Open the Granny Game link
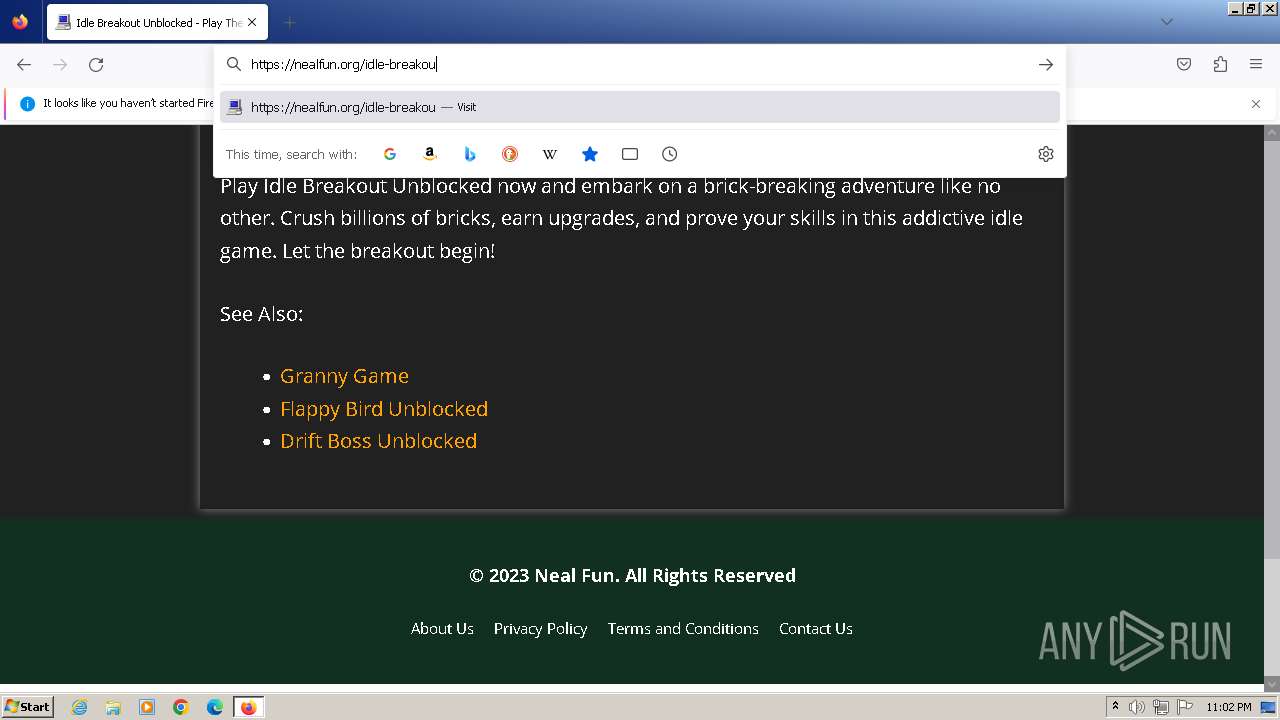 pyautogui.click(x=344, y=376)
